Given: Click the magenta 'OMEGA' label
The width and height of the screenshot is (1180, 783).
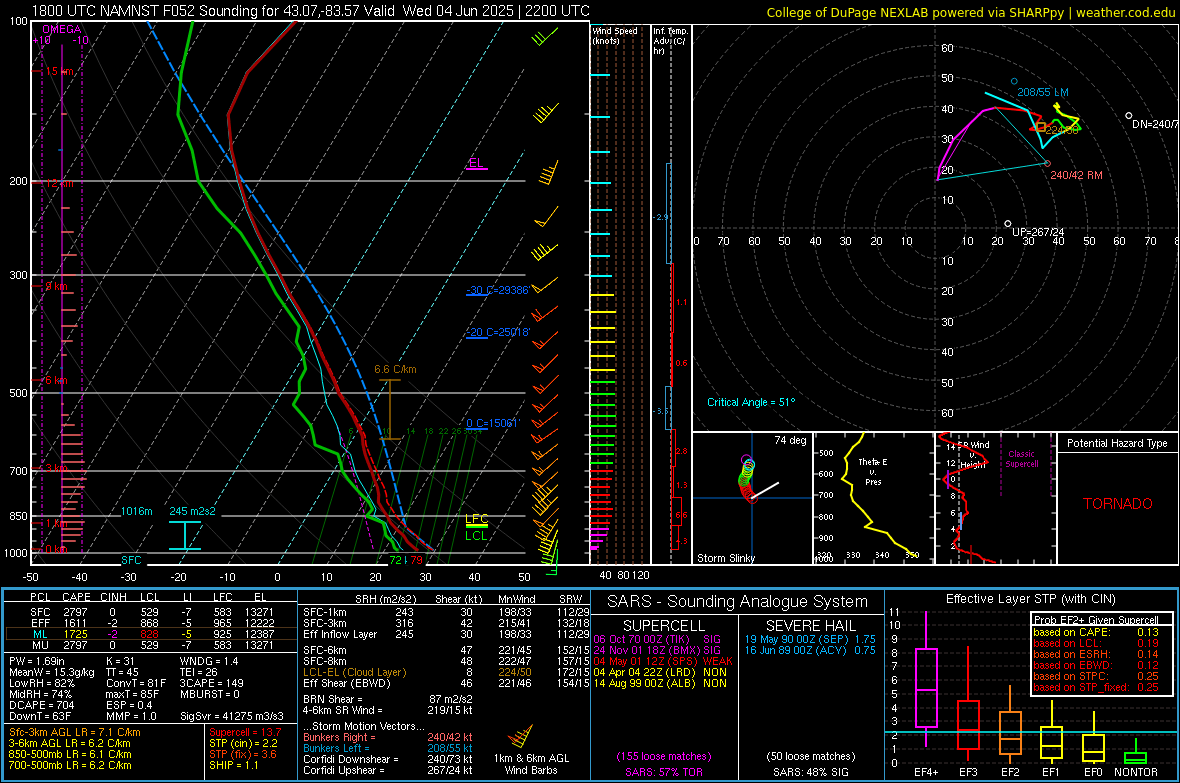Looking at the screenshot, I should (x=62, y=29).
